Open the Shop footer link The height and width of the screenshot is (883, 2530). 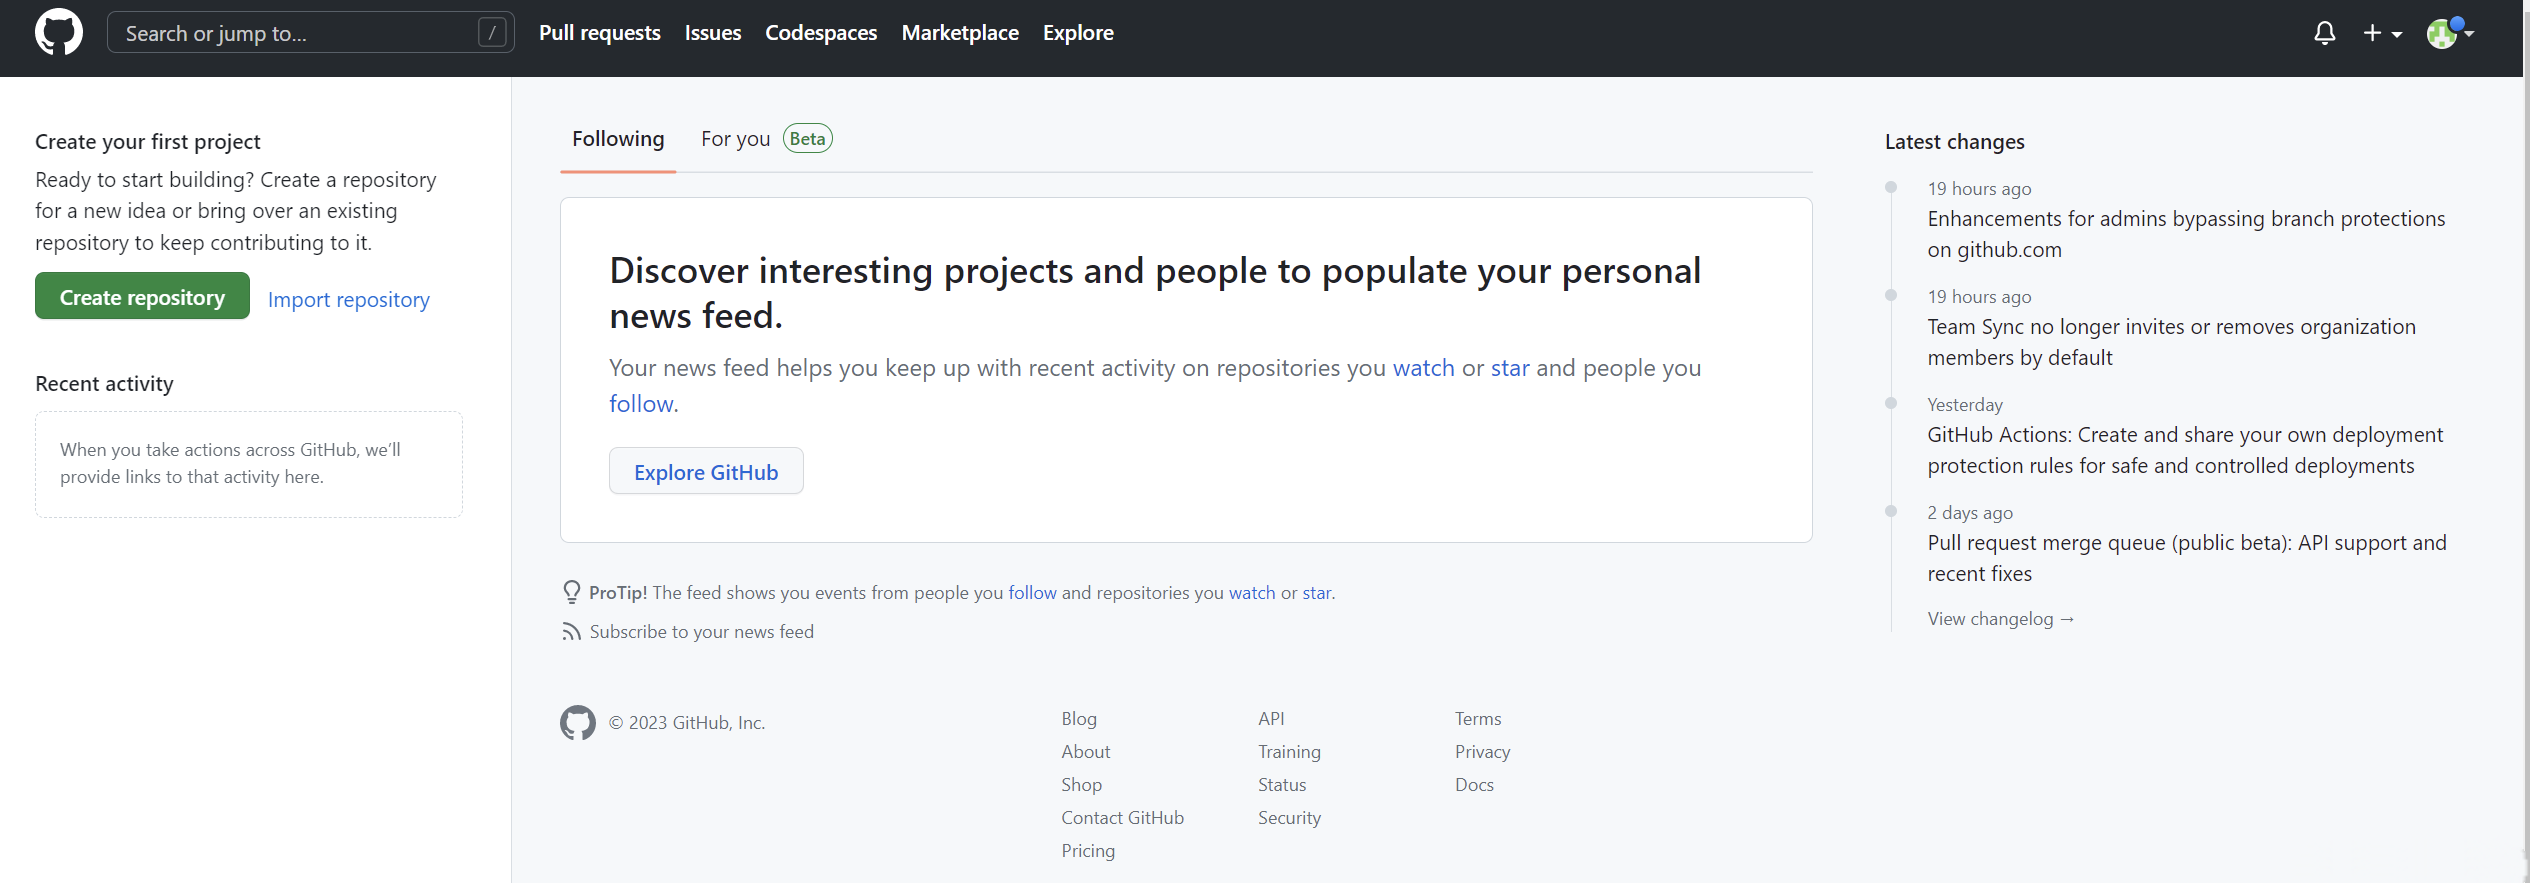click(1082, 785)
